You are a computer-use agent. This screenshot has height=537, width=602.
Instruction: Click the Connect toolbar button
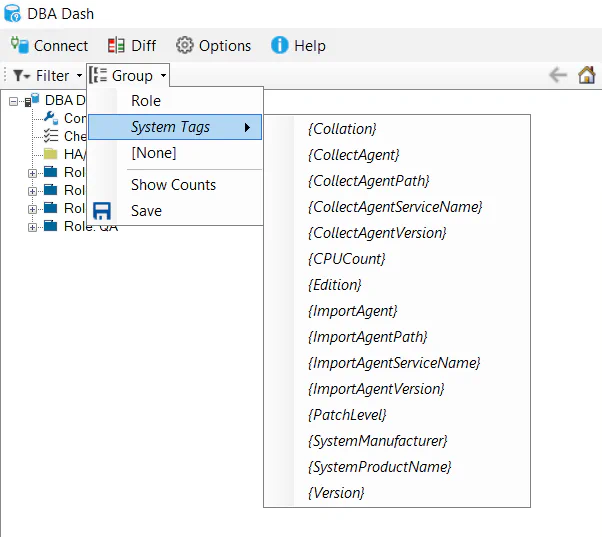(x=49, y=46)
